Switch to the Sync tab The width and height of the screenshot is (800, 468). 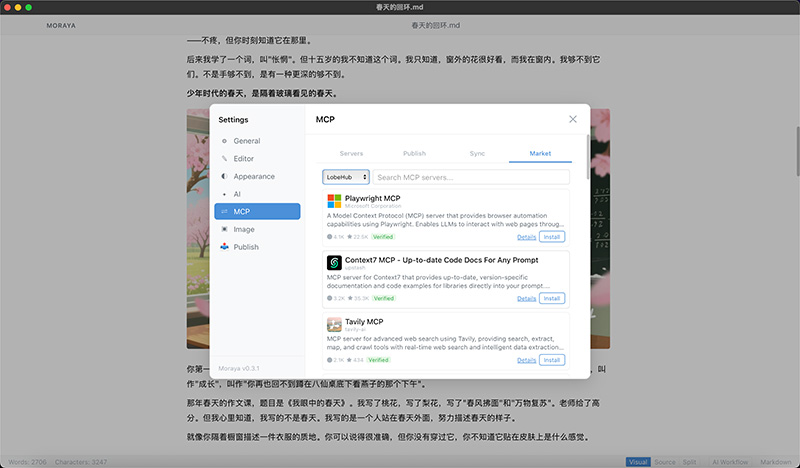477,153
